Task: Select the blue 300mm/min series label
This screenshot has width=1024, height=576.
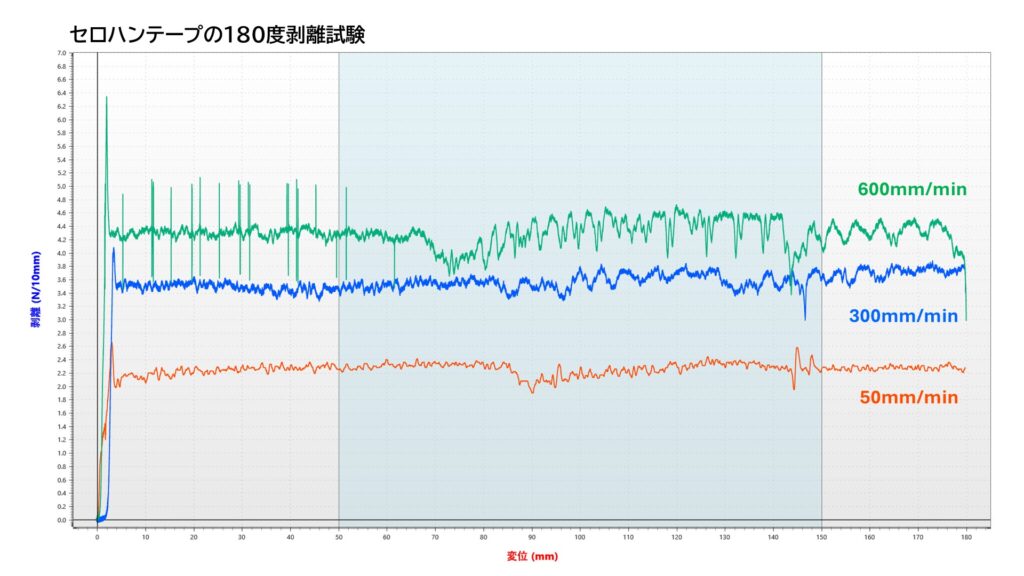Action: point(903,316)
